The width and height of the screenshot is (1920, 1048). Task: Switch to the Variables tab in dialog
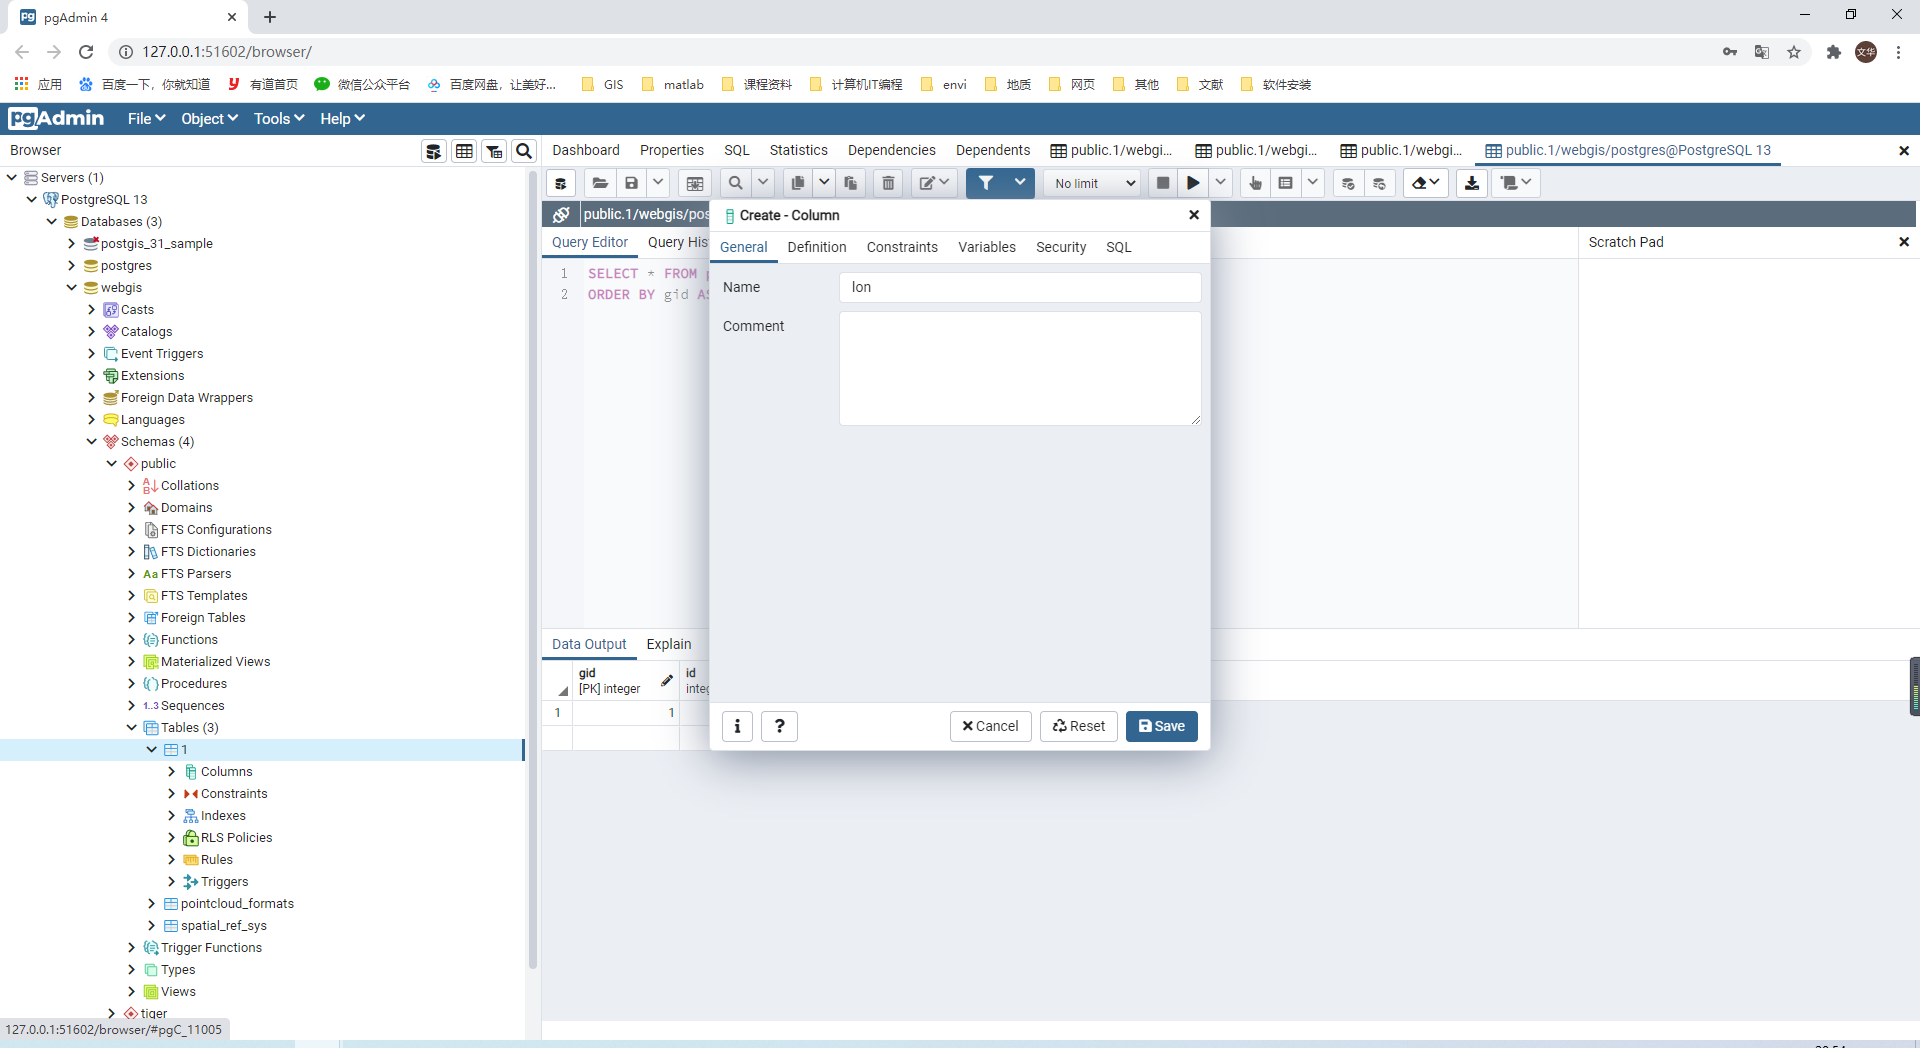click(986, 247)
